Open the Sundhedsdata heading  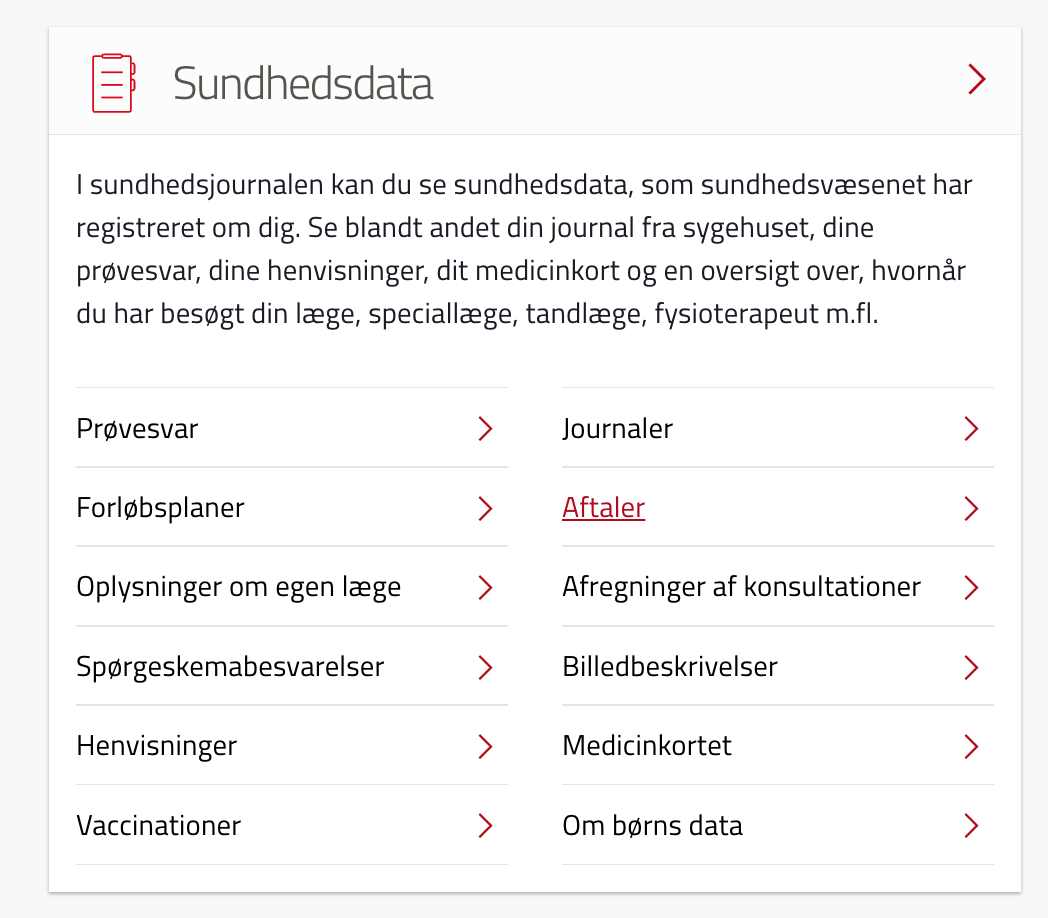pos(303,82)
